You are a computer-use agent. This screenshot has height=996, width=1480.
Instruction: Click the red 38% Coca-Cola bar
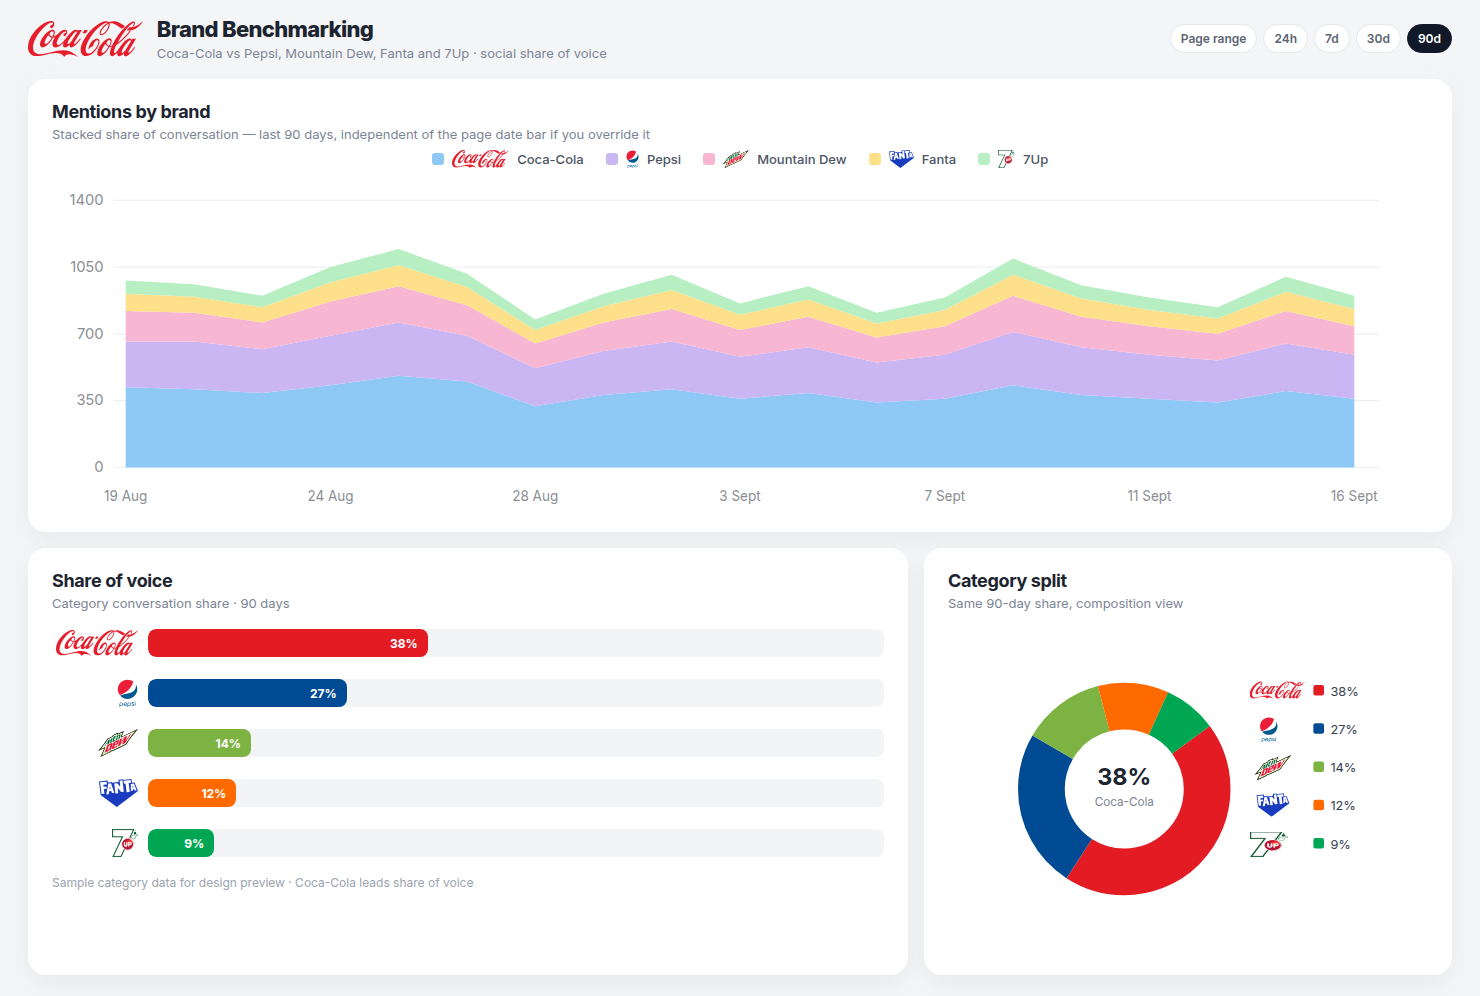[288, 643]
